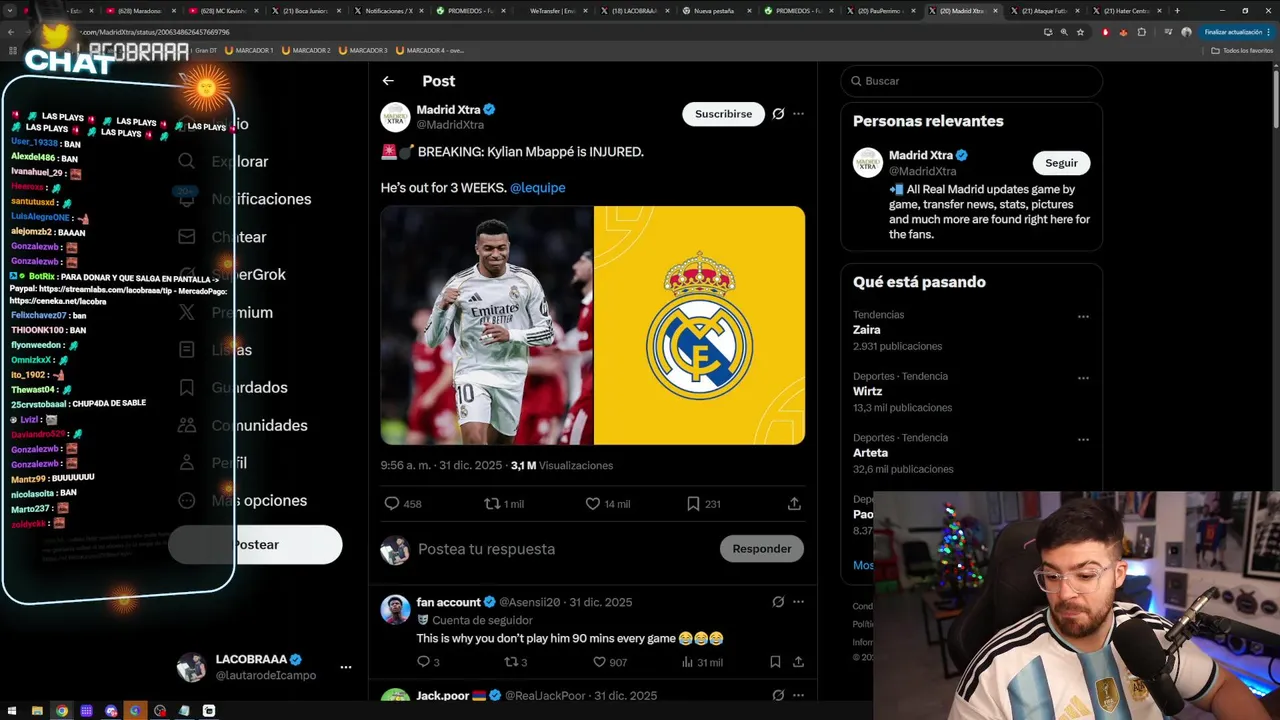1280x720 pixels.
Task: Open Madrid Xtra avatar in Personas relevantes
Action: (x=868, y=163)
